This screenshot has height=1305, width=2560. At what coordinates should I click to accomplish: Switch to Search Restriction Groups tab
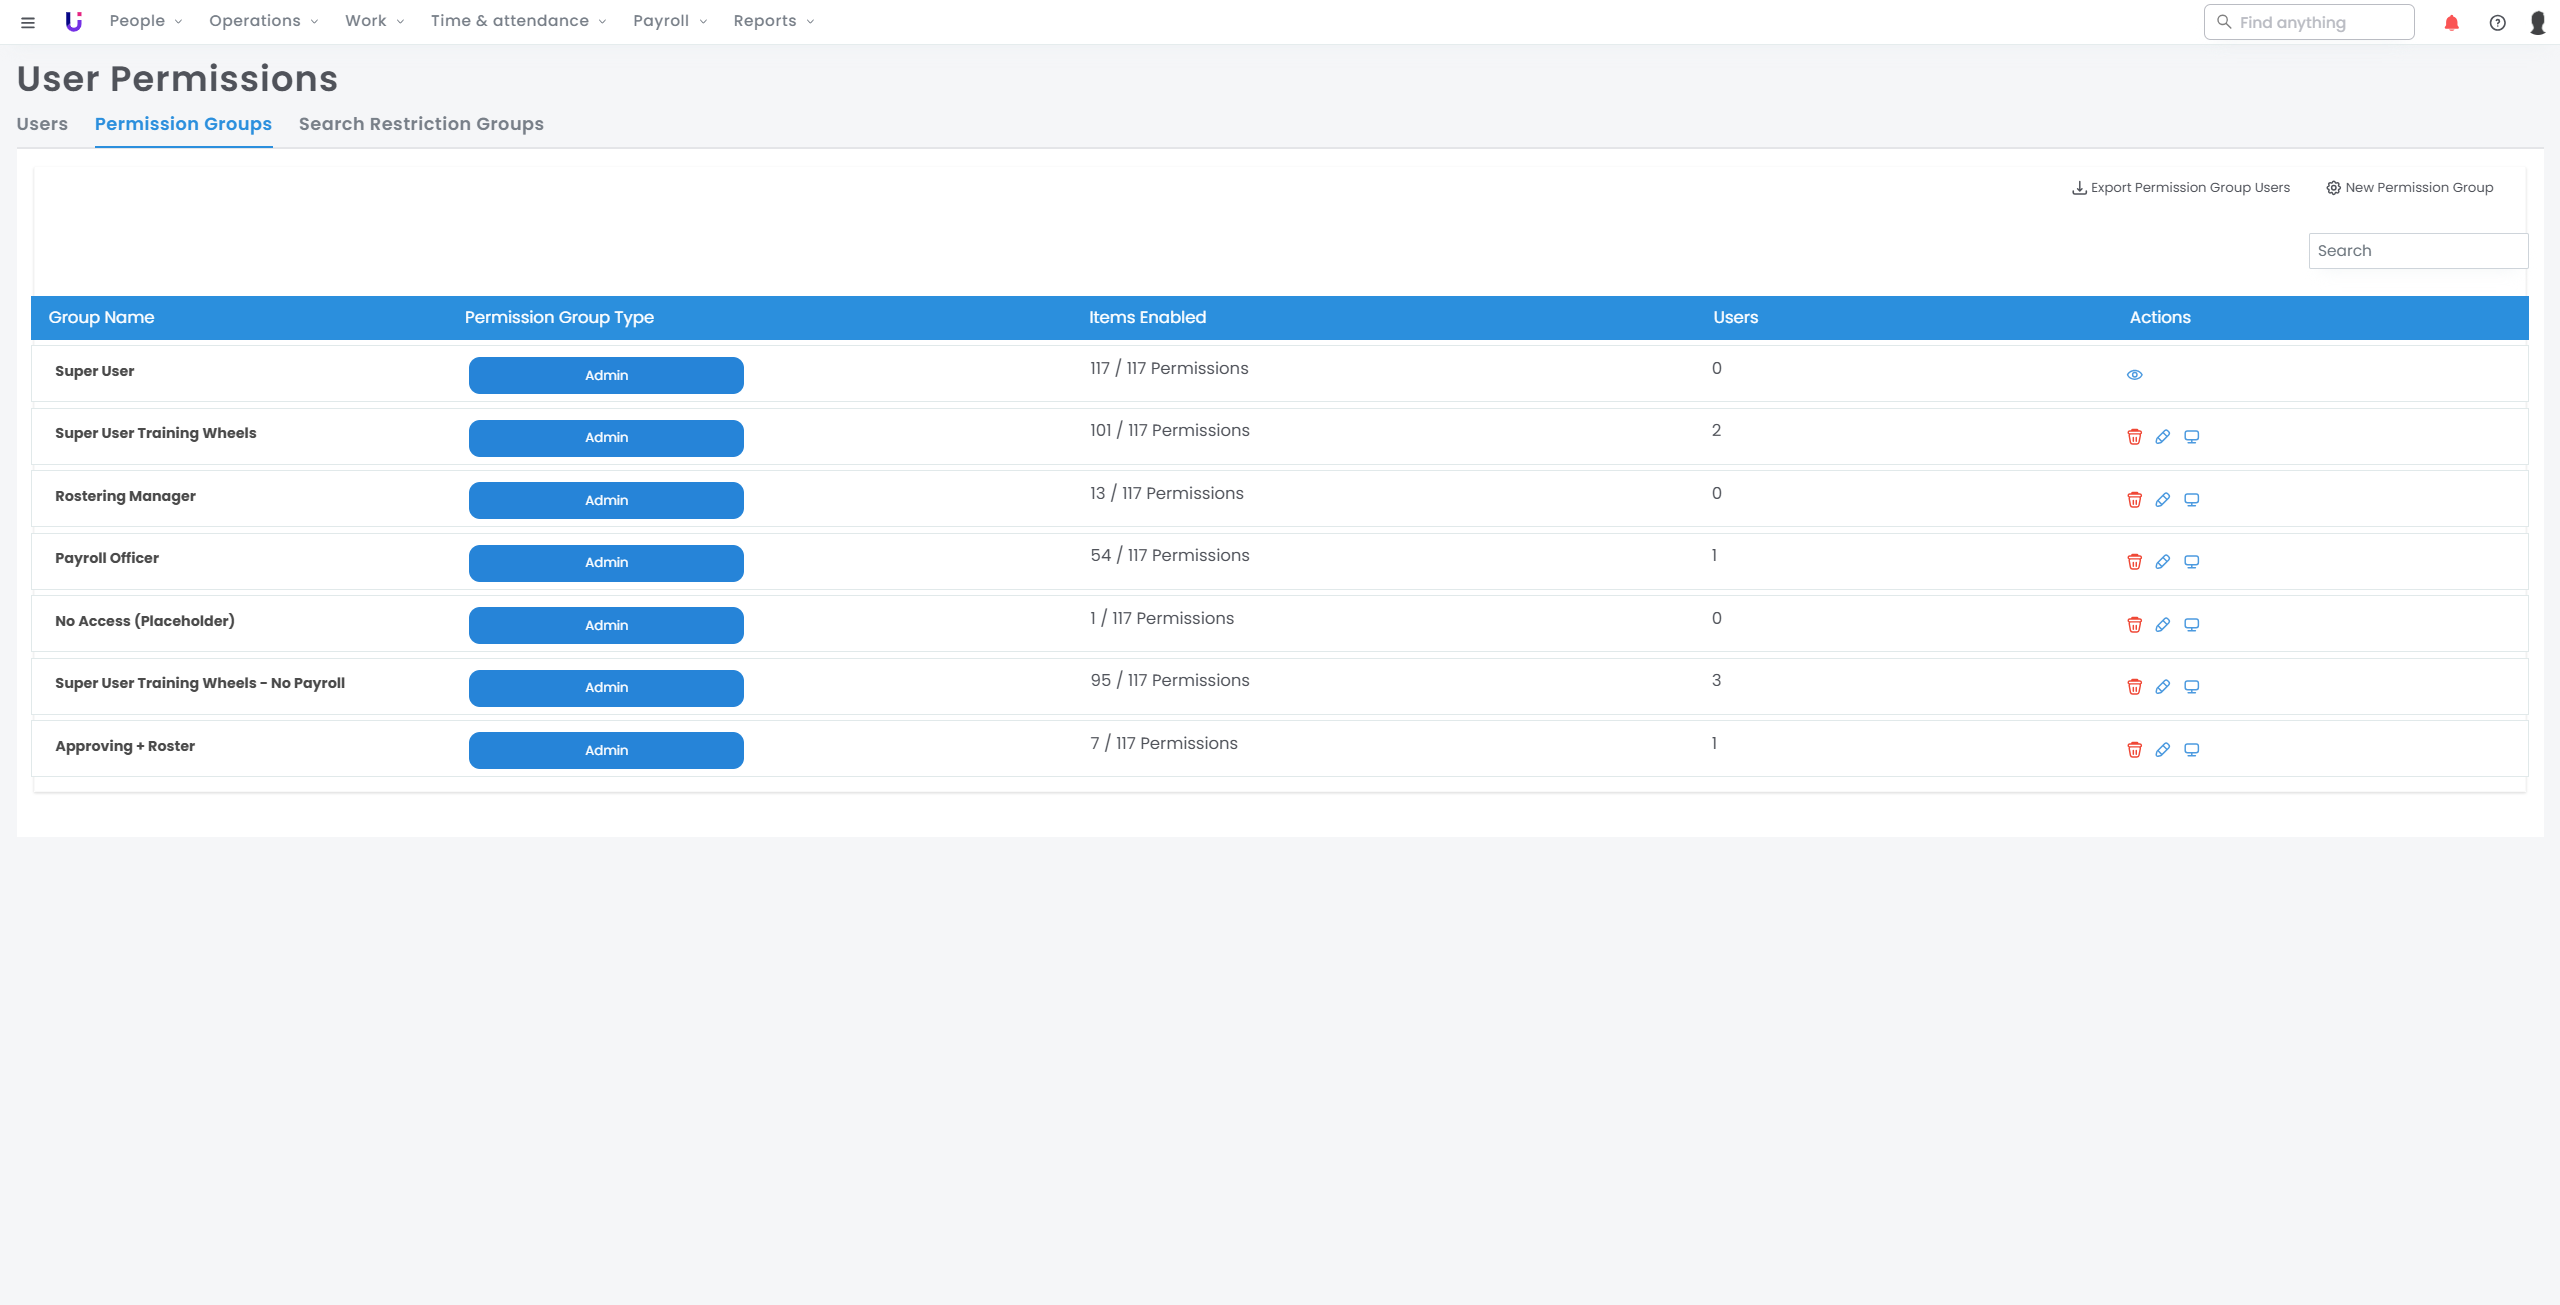[x=421, y=124]
